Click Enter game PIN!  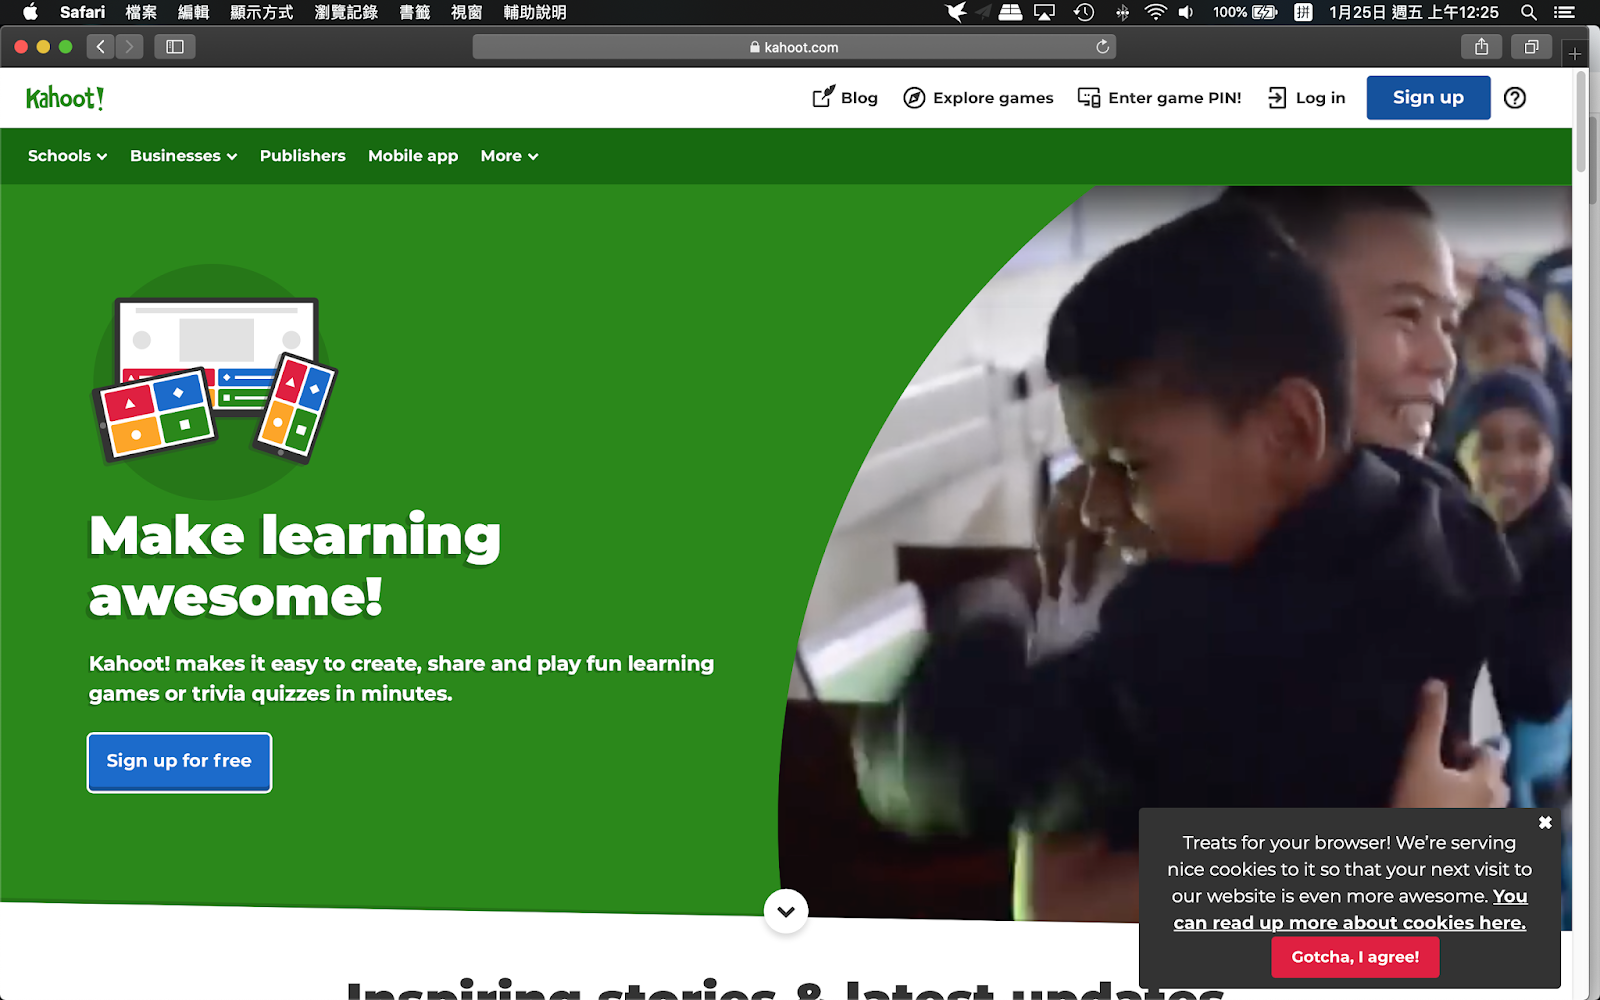[1159, 98]
